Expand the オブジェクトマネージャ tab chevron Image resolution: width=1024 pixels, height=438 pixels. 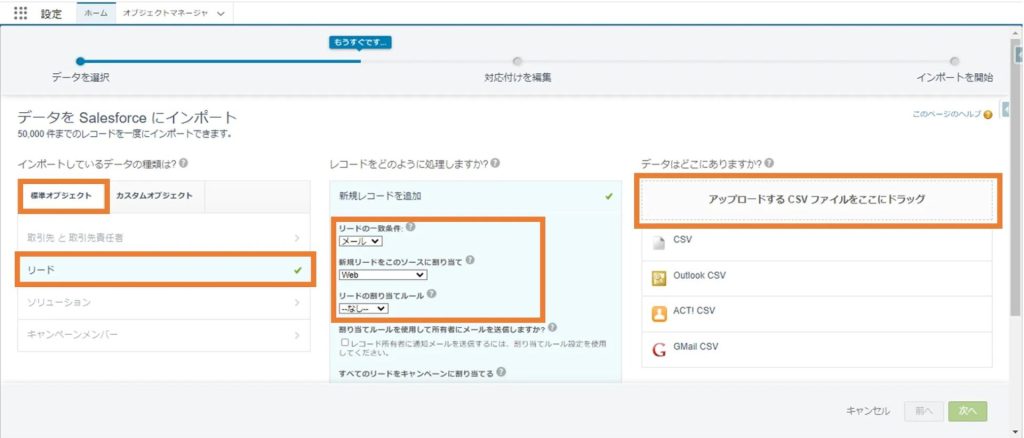(220, 13)
